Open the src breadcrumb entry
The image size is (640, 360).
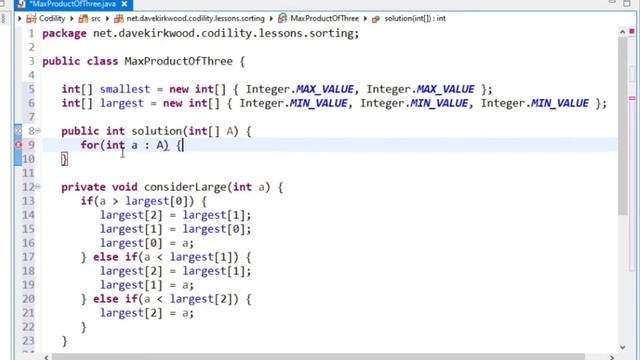96,18
